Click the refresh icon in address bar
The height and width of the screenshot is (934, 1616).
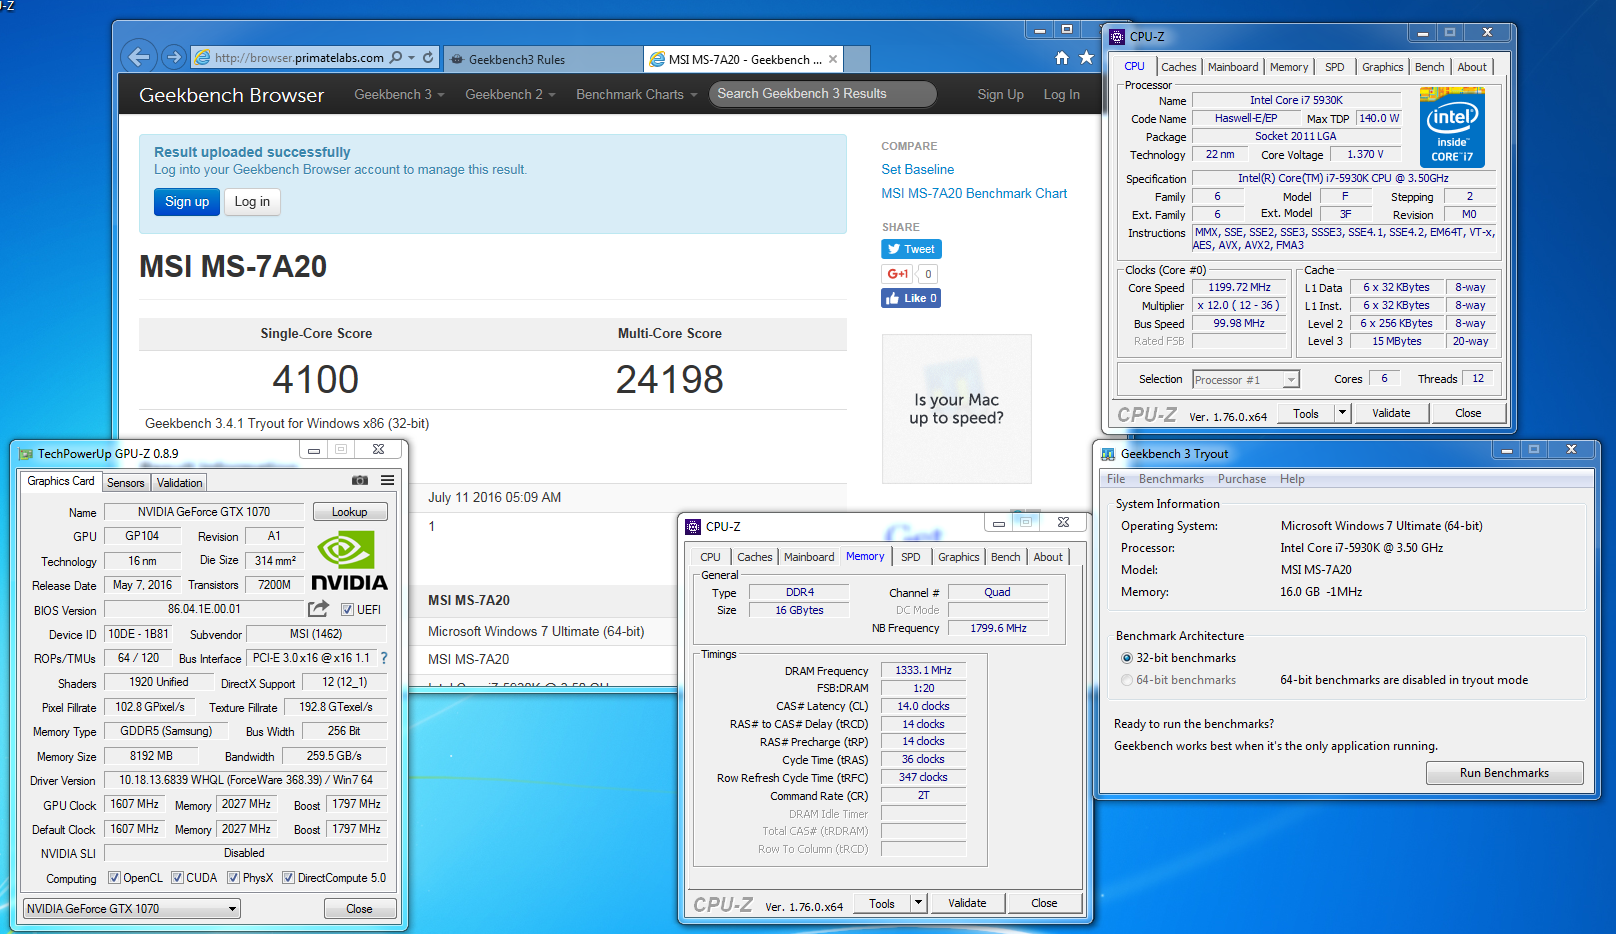point(428,57)
